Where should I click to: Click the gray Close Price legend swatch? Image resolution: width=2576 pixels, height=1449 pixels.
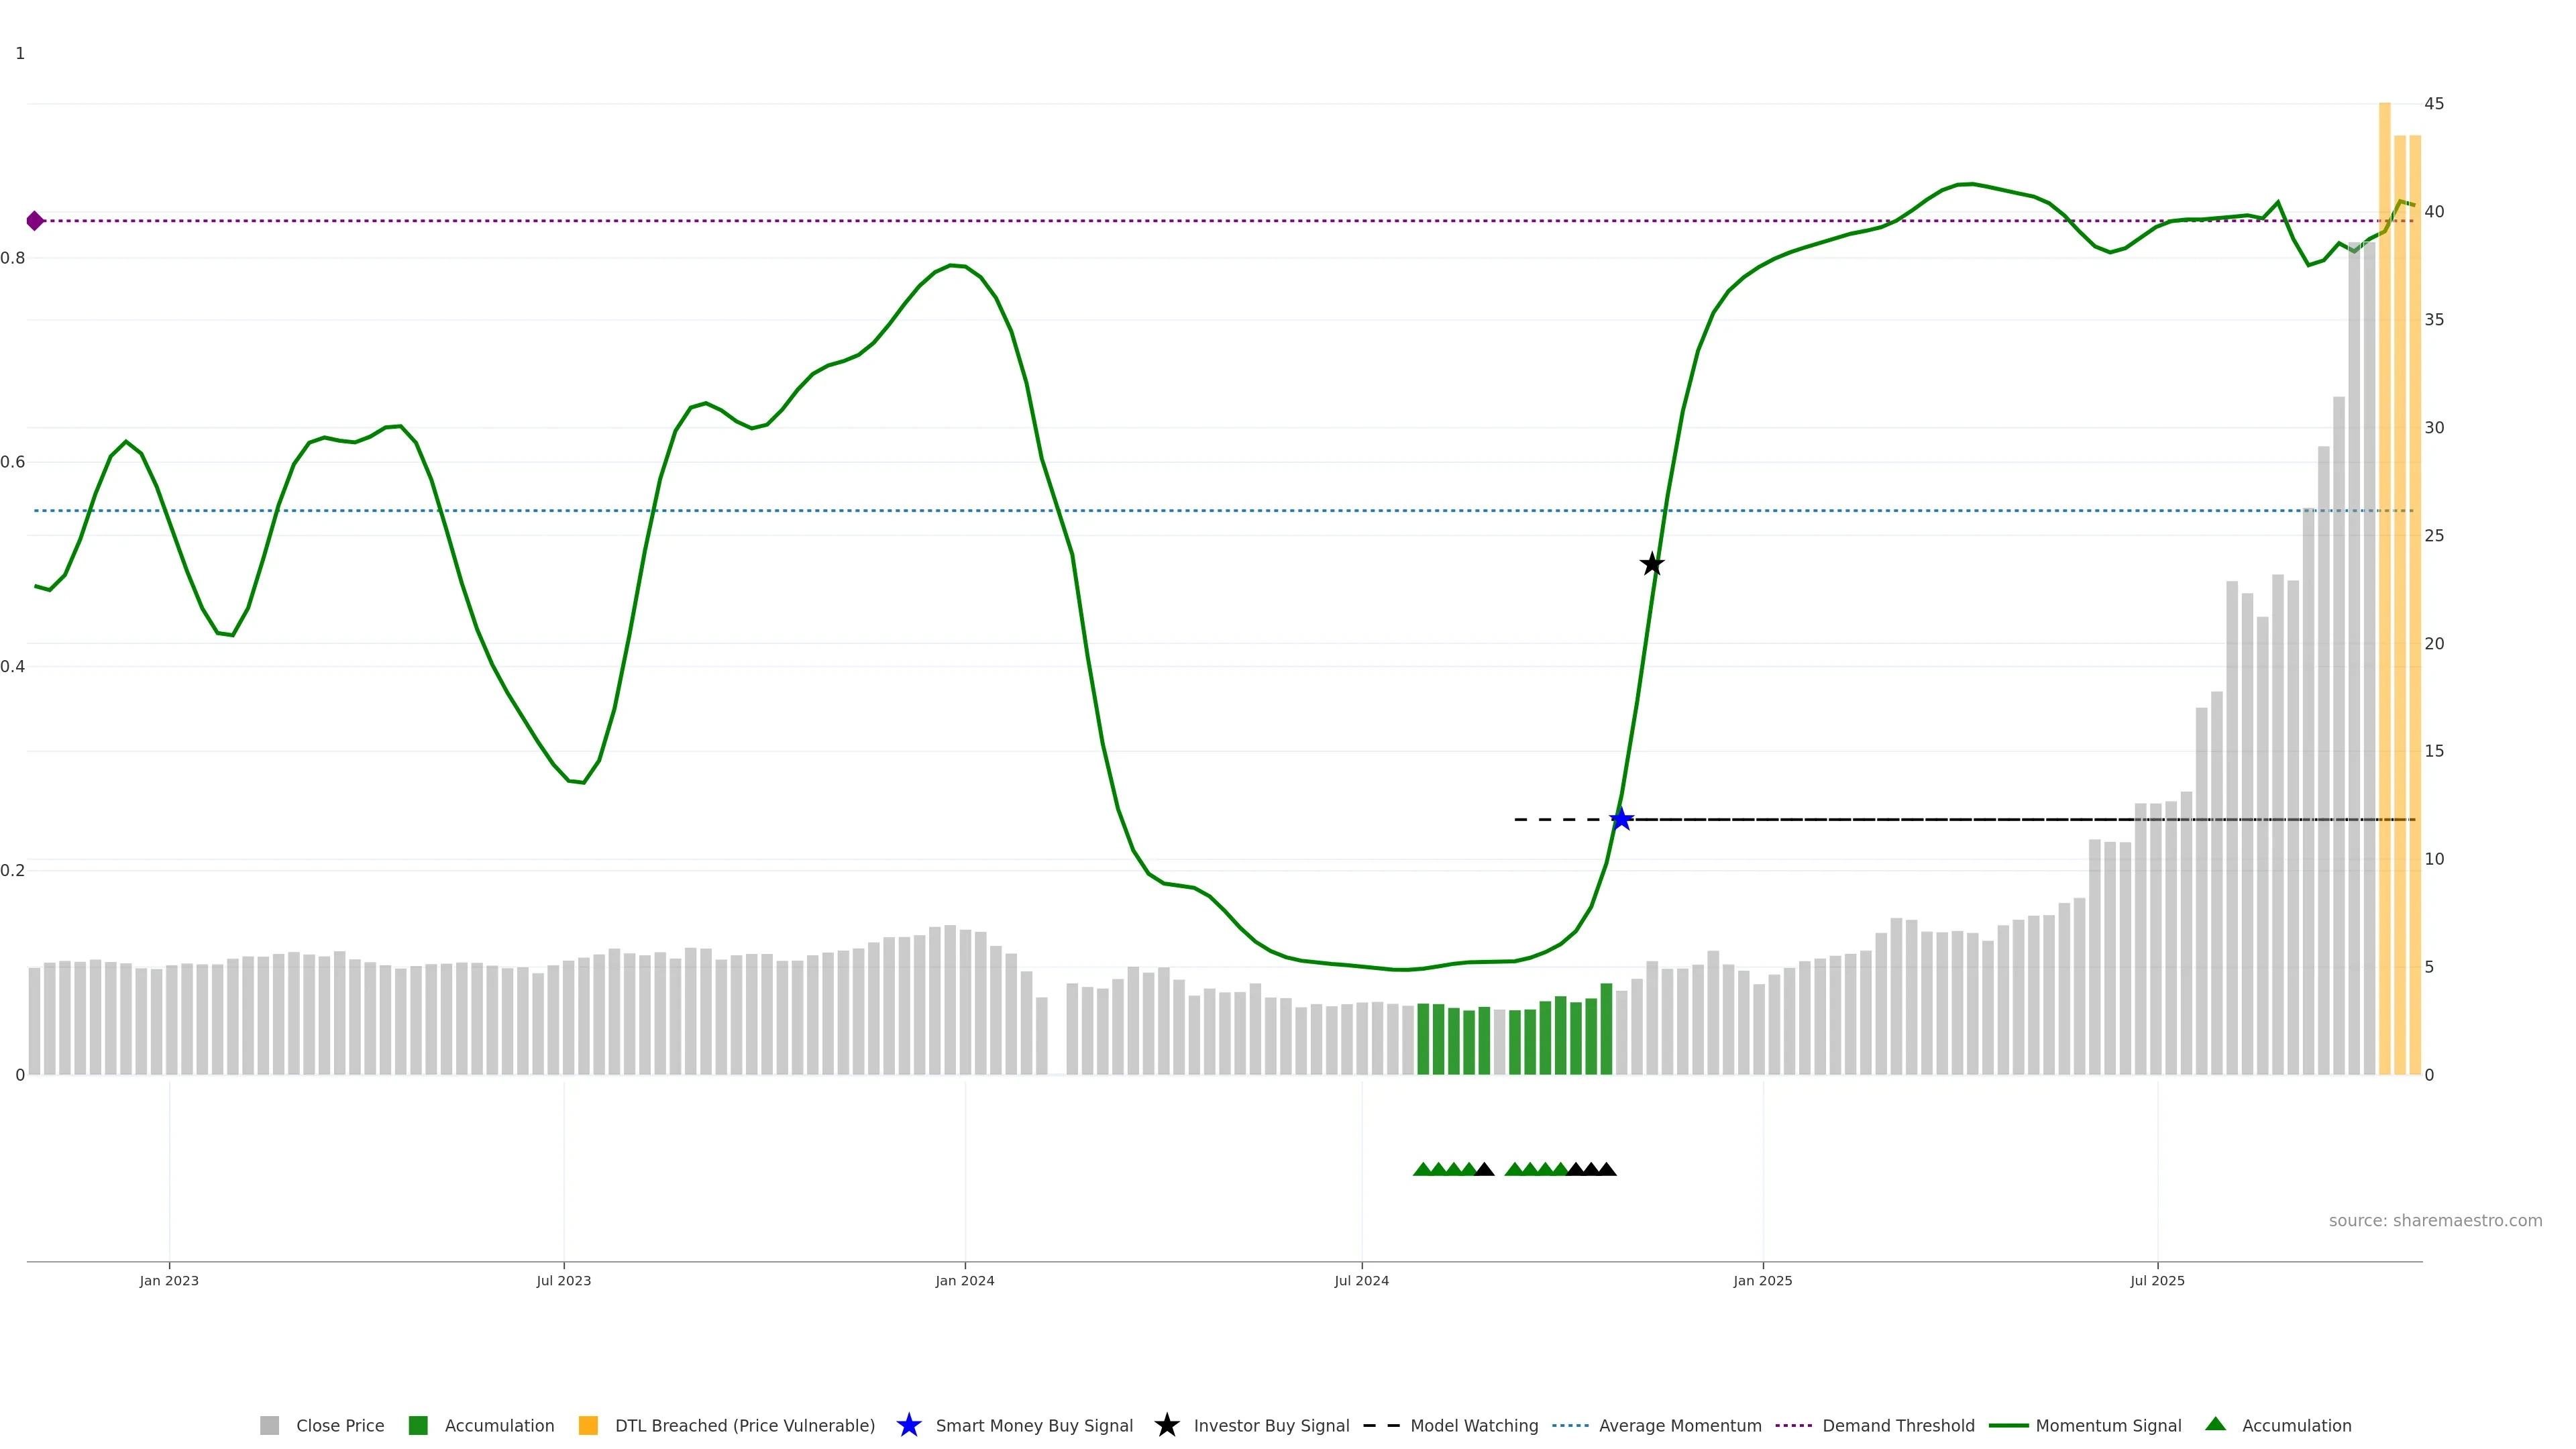pyautogui.click(x=270, y=1425)
